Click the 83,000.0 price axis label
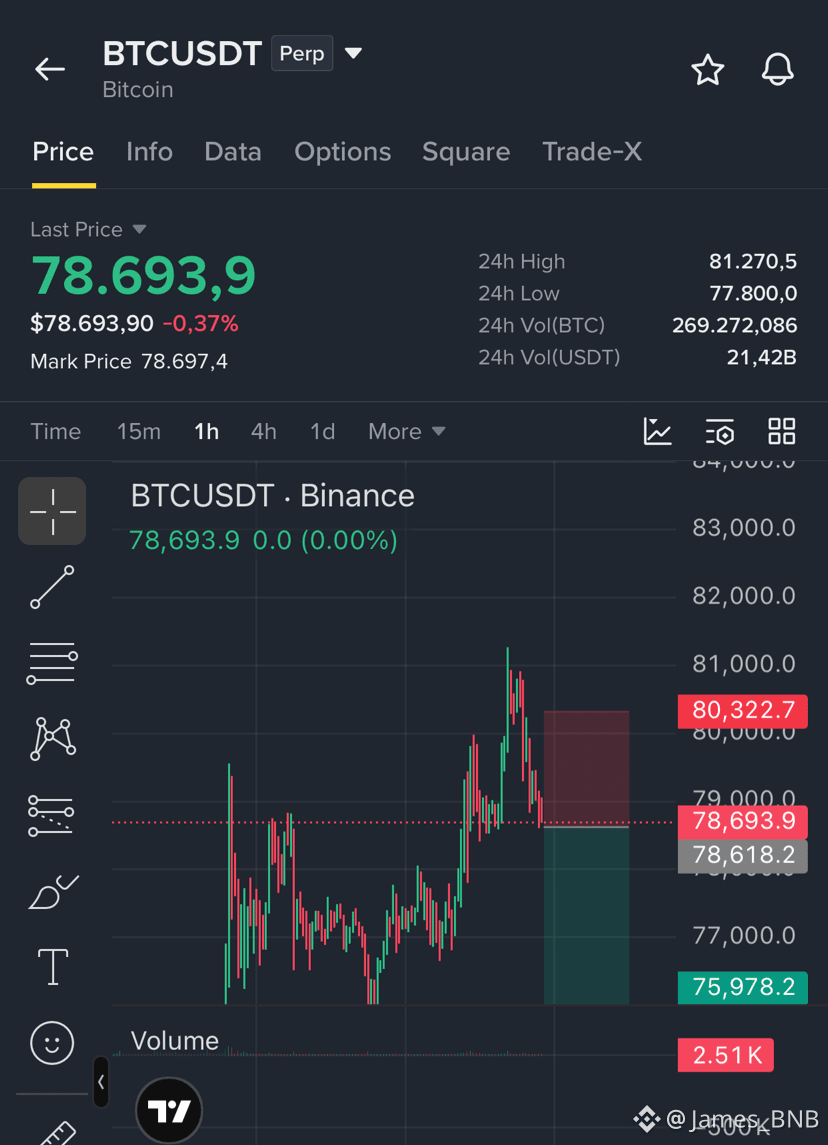This screenshot has height=1145, width=828. pyautogui.click(x=743, y=528)
